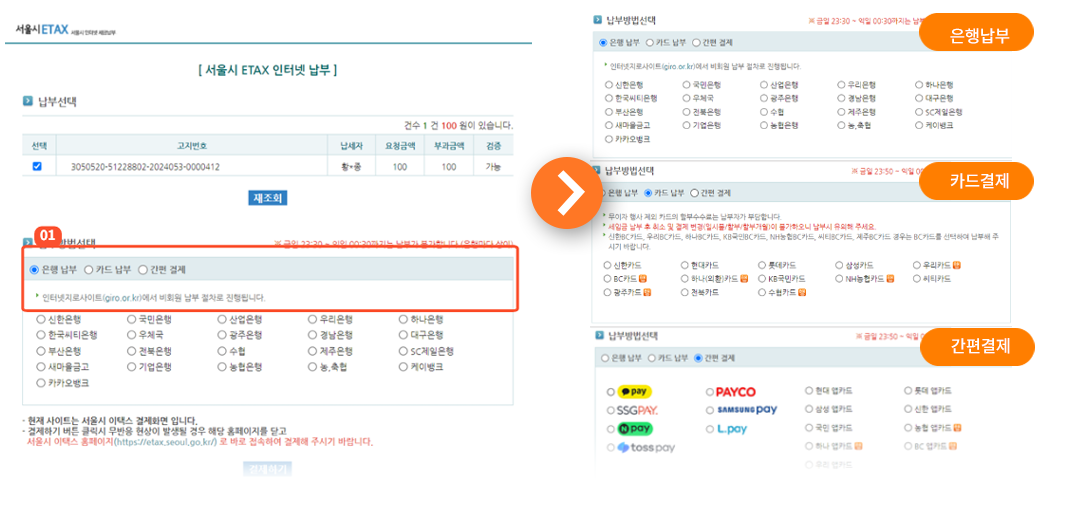Click the 부과금액 column header
Image resolution: width=1069 pixels, height=514 pixels.
pos(449,146)
